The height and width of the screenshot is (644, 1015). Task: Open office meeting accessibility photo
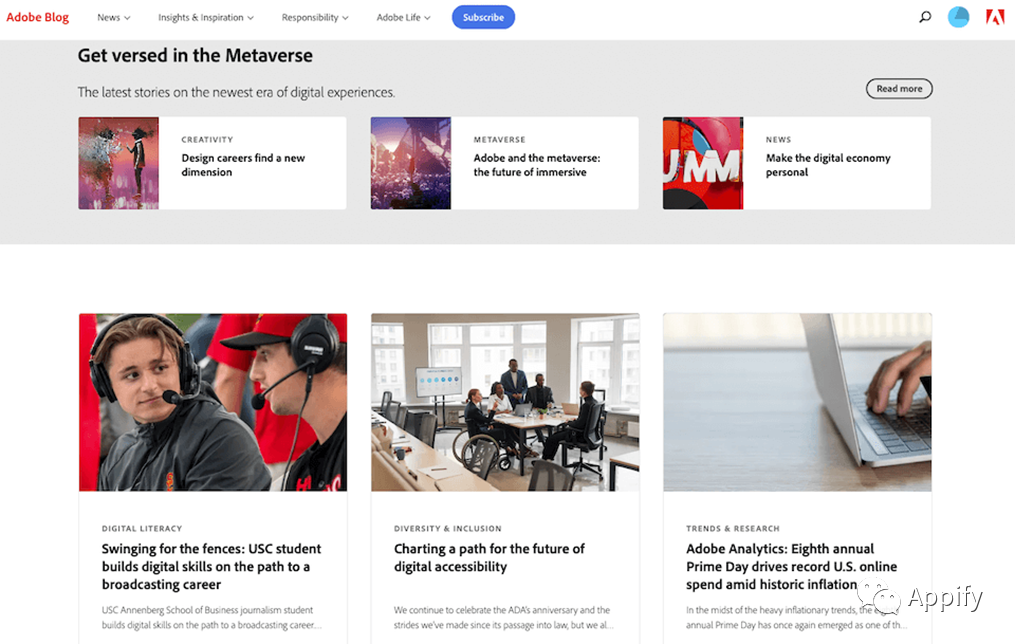[x=505, y=402]
